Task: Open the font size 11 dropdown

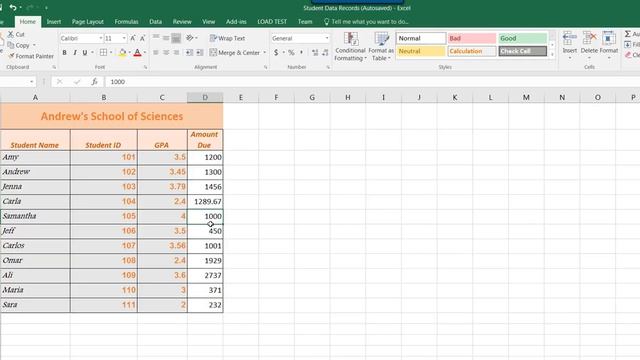Action: pyautogui.click(x=124, y=38)
